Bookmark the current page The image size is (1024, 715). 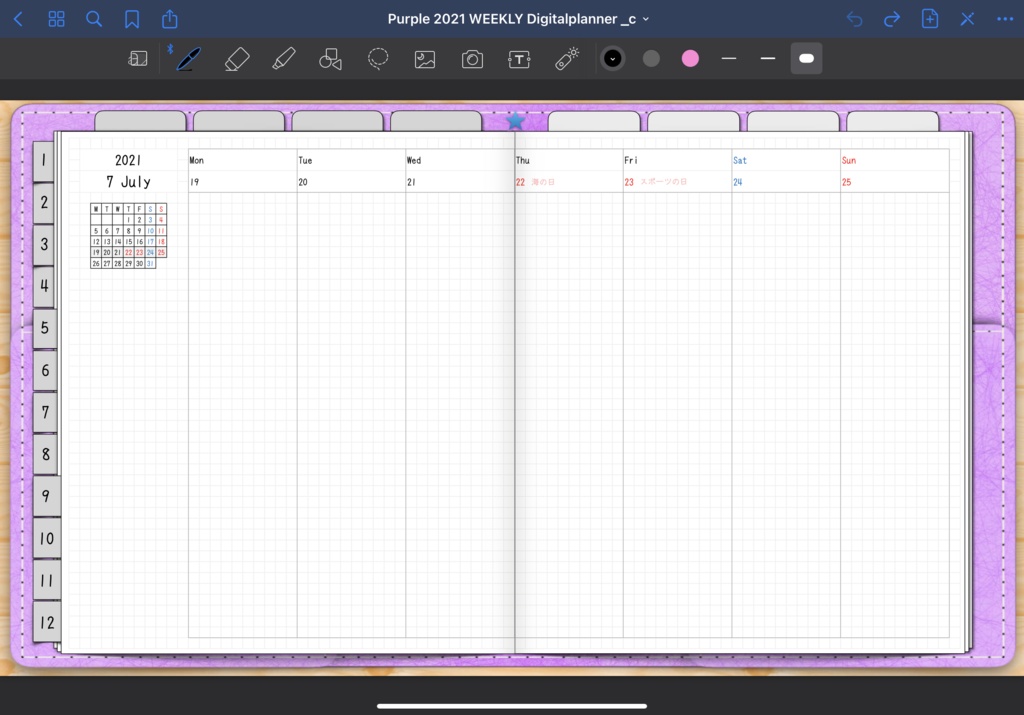click(132, 19)
